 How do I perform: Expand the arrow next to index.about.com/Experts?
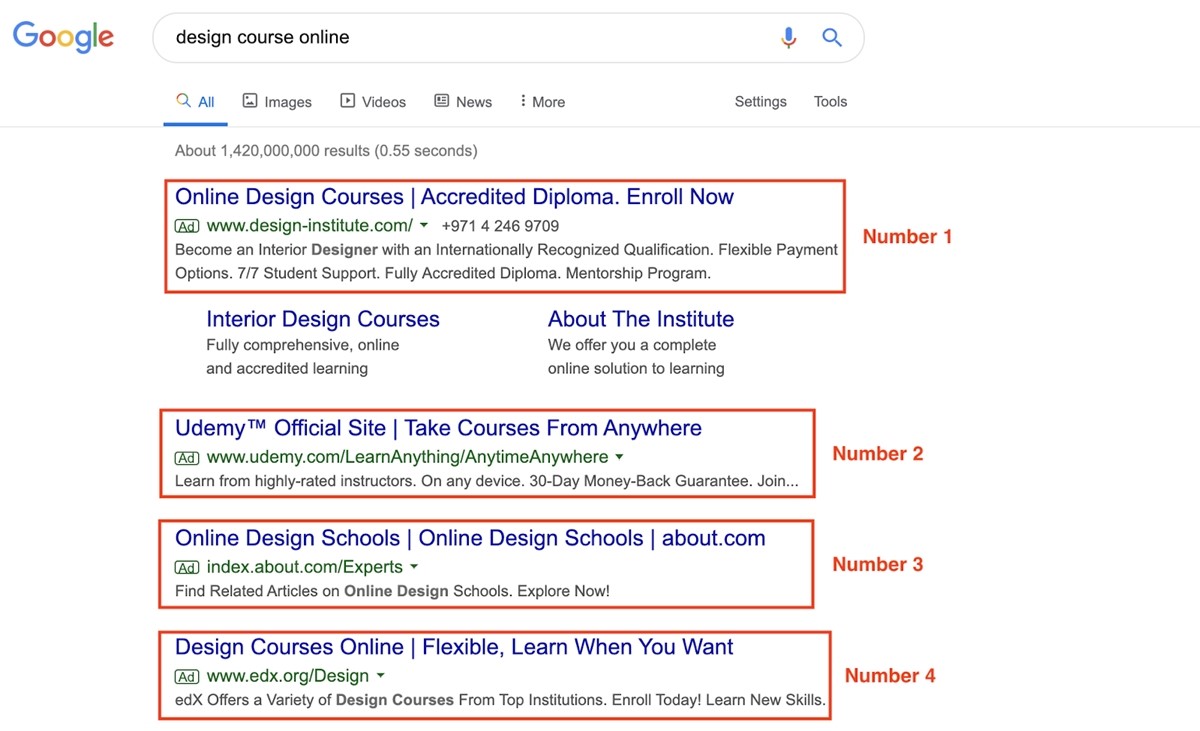[x=414, y=567]
